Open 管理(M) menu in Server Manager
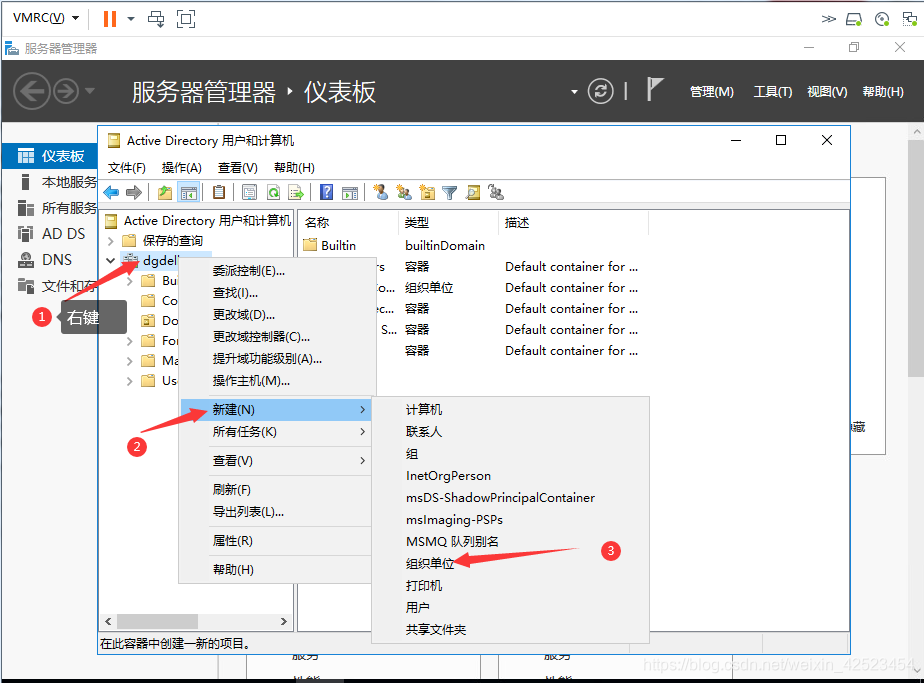This screenshot has height=683, width=924. tap(711, 92)
